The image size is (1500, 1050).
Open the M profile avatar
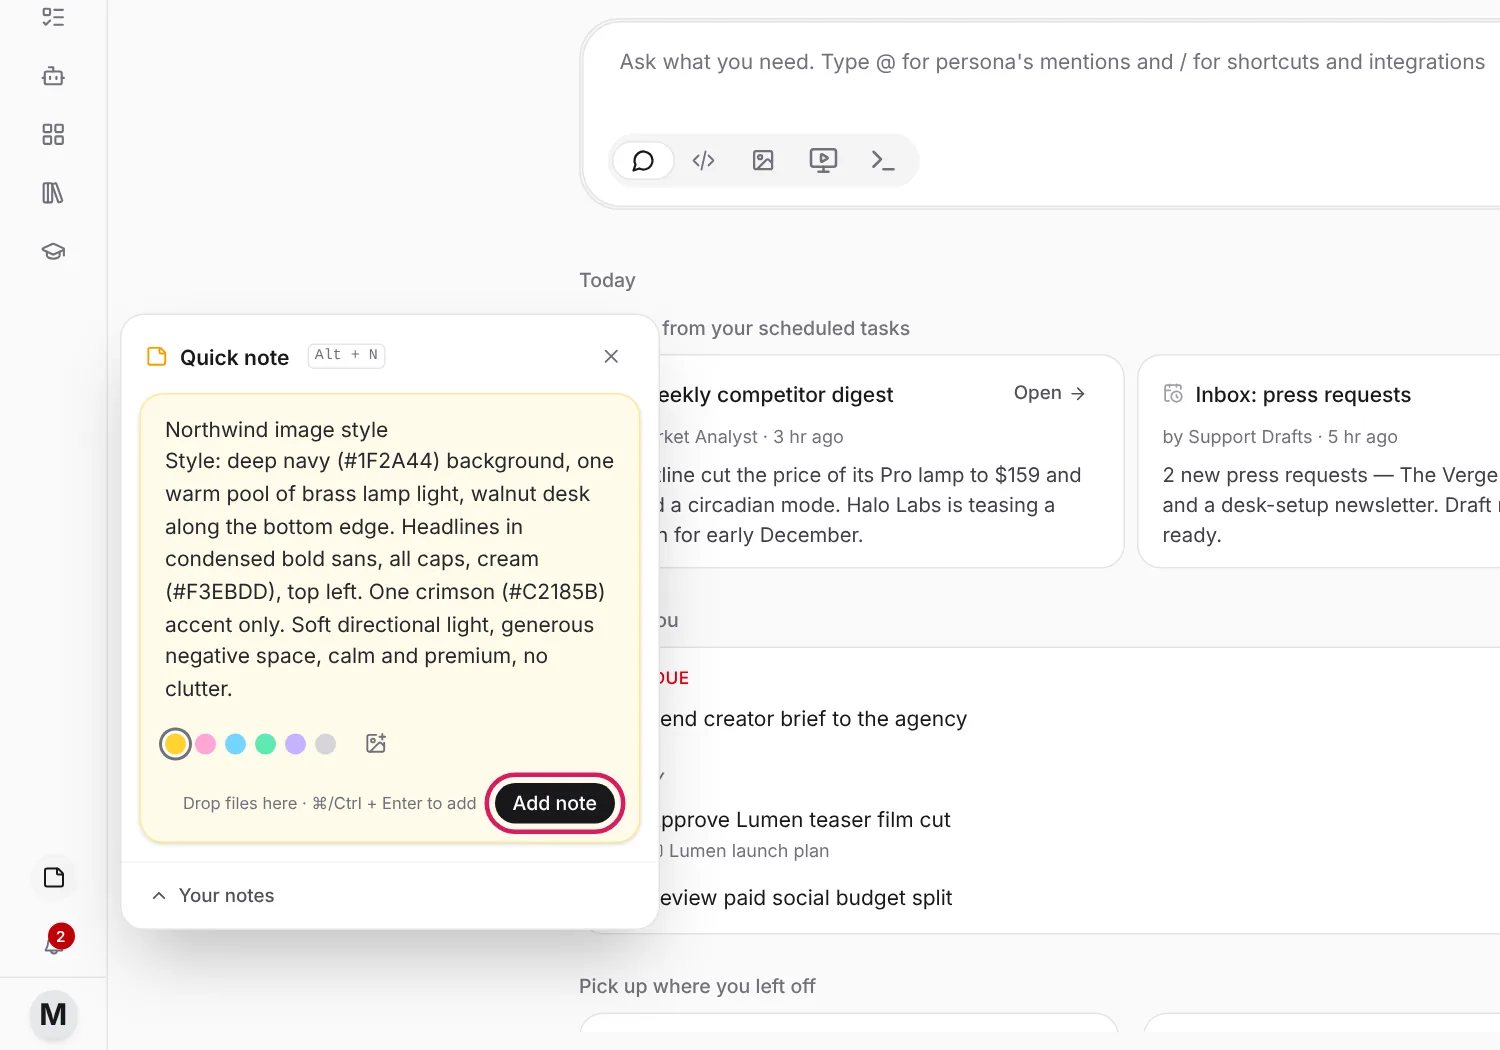click(x=53, y=1014)
